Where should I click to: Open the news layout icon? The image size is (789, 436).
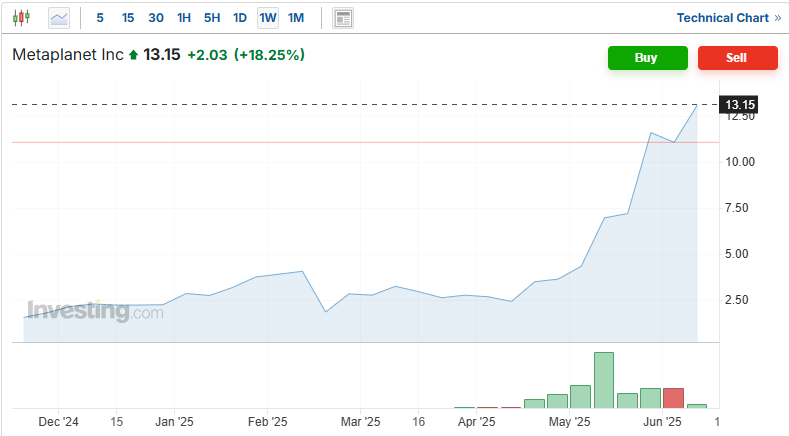tap(343, 18)
